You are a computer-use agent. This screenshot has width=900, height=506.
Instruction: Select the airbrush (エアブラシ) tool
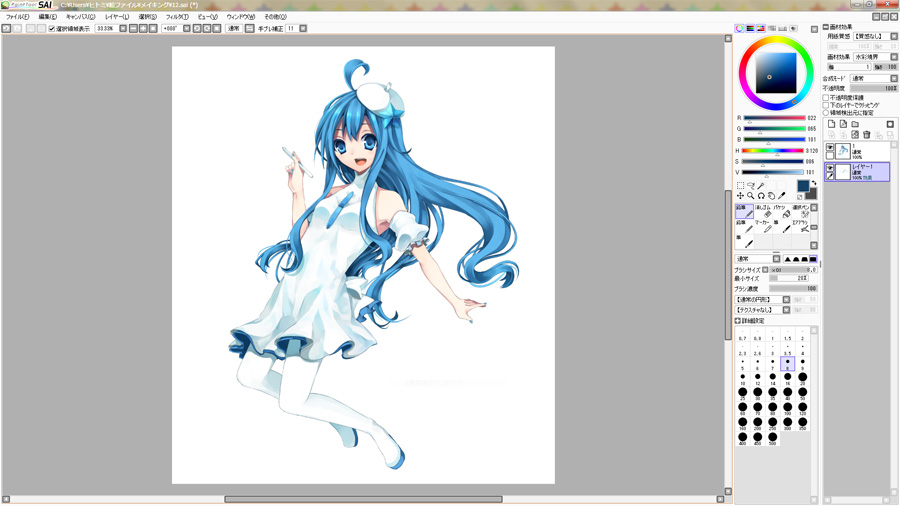tap(801, 227)
